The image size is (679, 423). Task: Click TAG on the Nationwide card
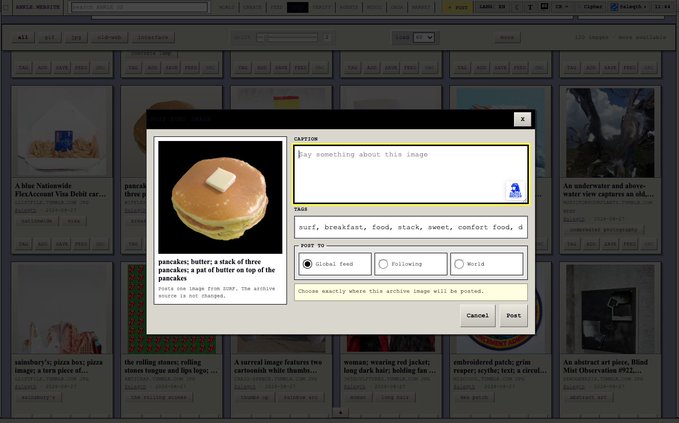[x=23, y=244]
